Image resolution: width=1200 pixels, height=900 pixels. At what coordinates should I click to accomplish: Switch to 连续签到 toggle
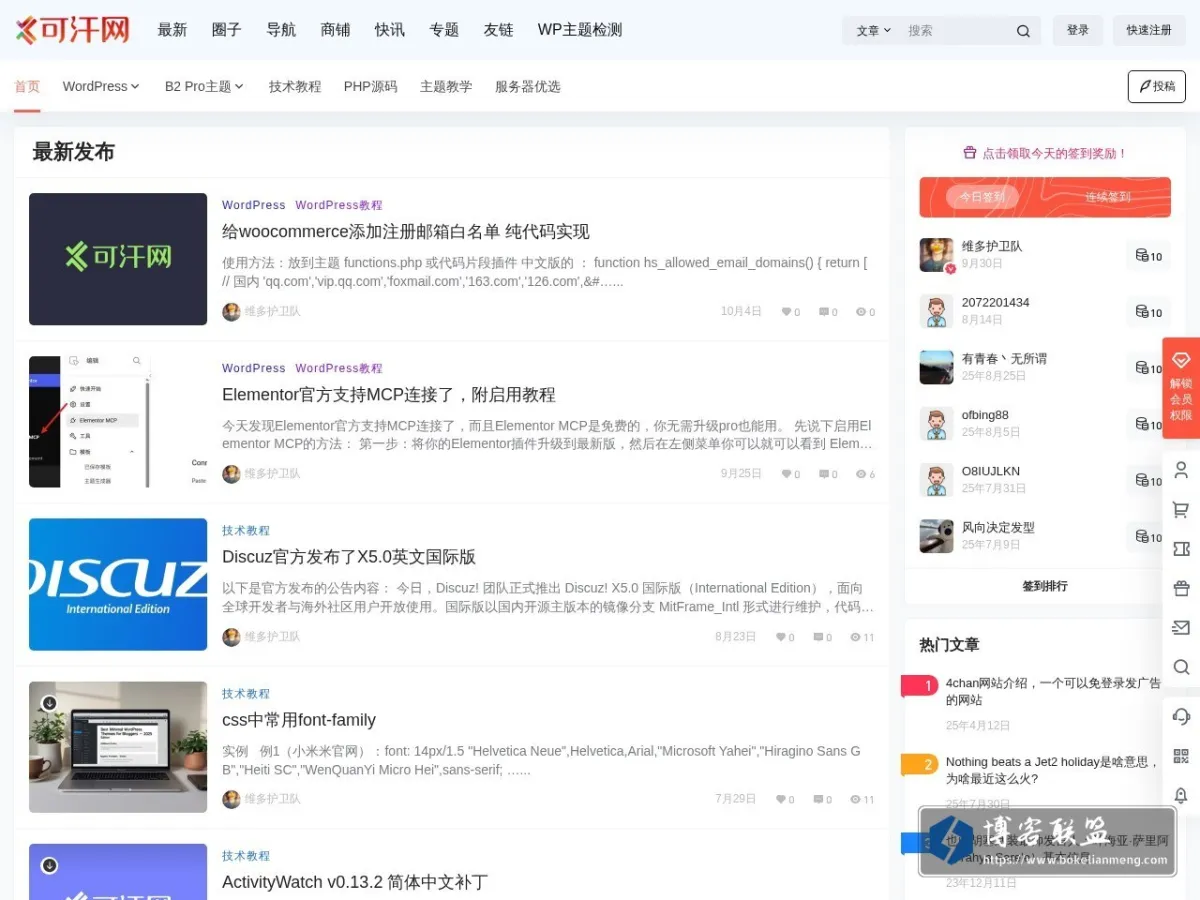(1108, 197)
